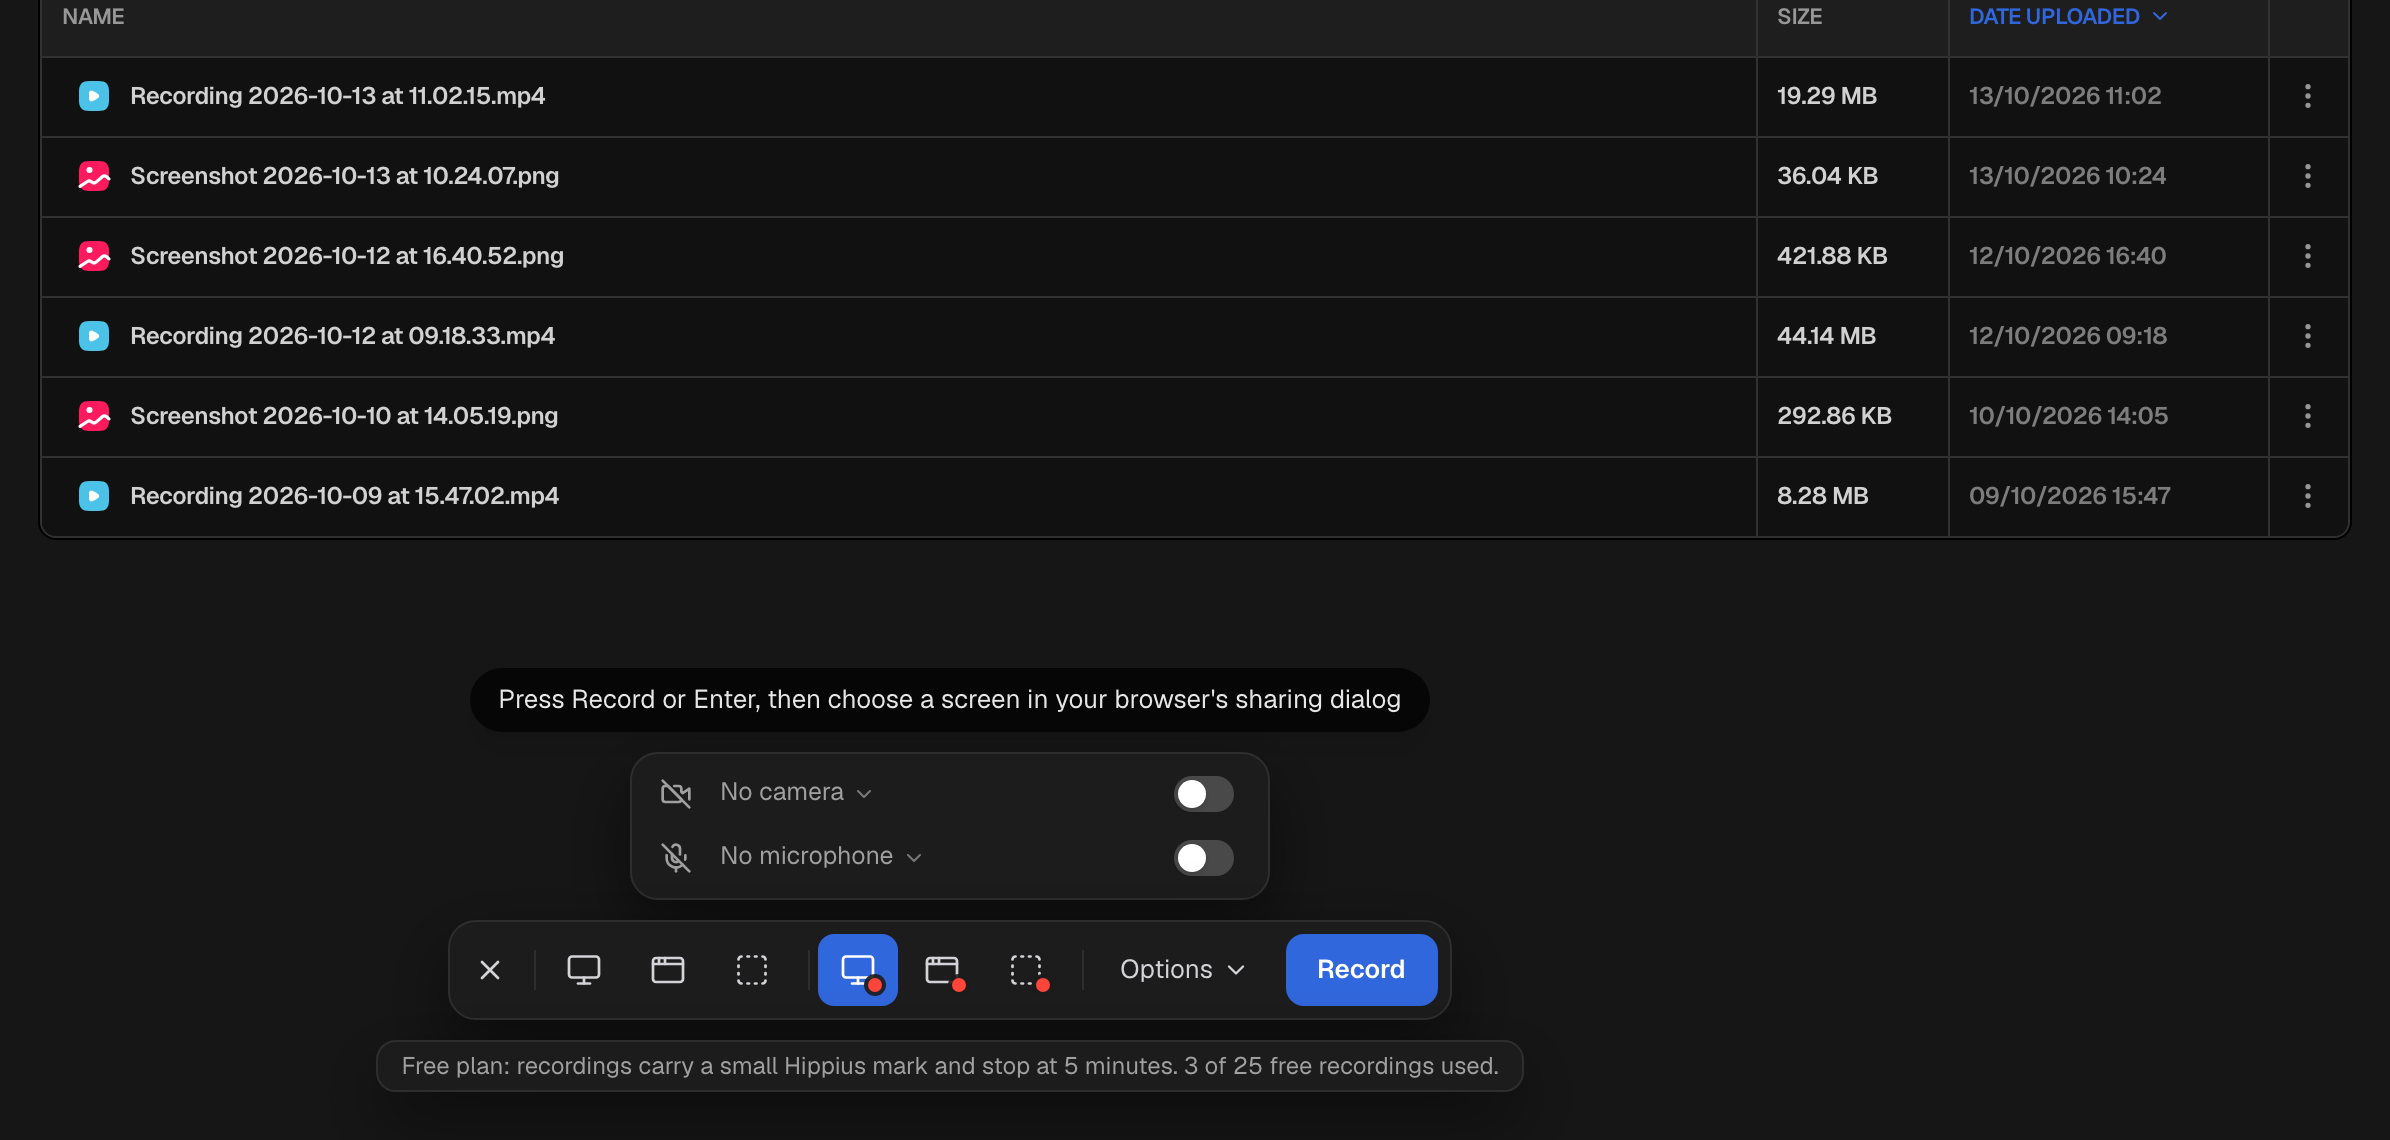Screen dimensions: 2390x1140
Task: Open more actions for Recording 2026-10-12 at 09.18.33.mp4
Action: coord(2308,336)
